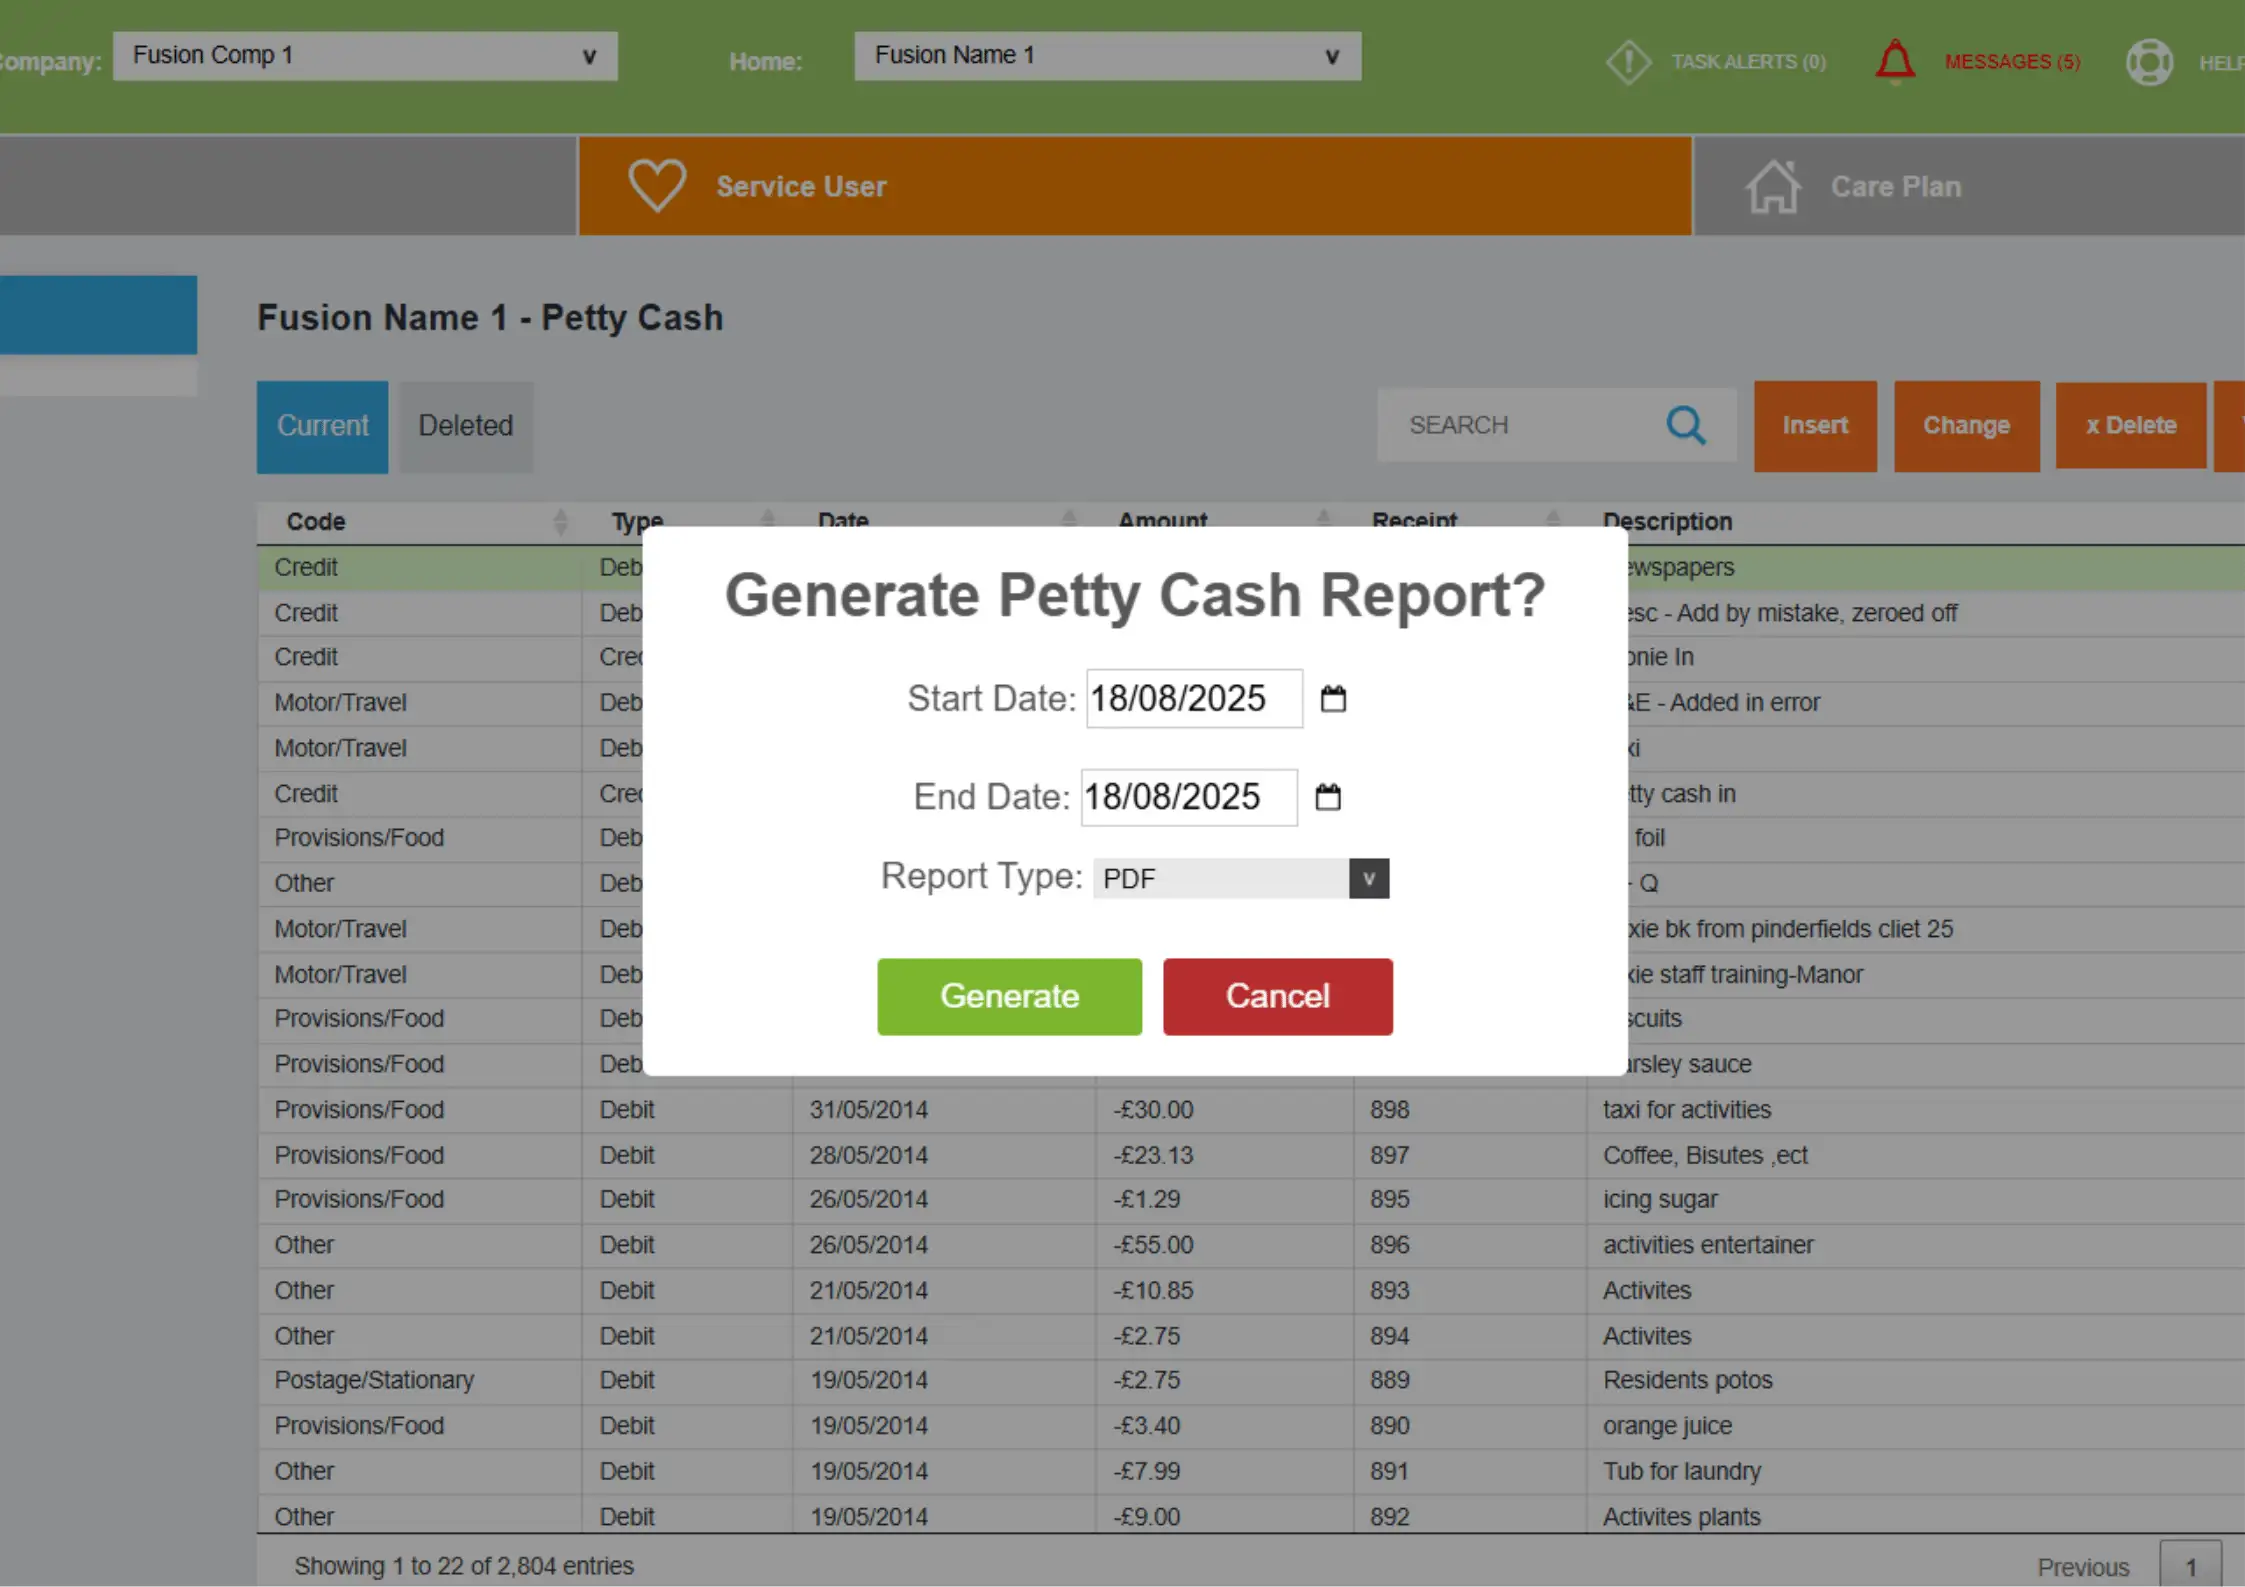
Task: Open the Fusion Comp 1 company dropdown
Action: click(x=587, y=56)
